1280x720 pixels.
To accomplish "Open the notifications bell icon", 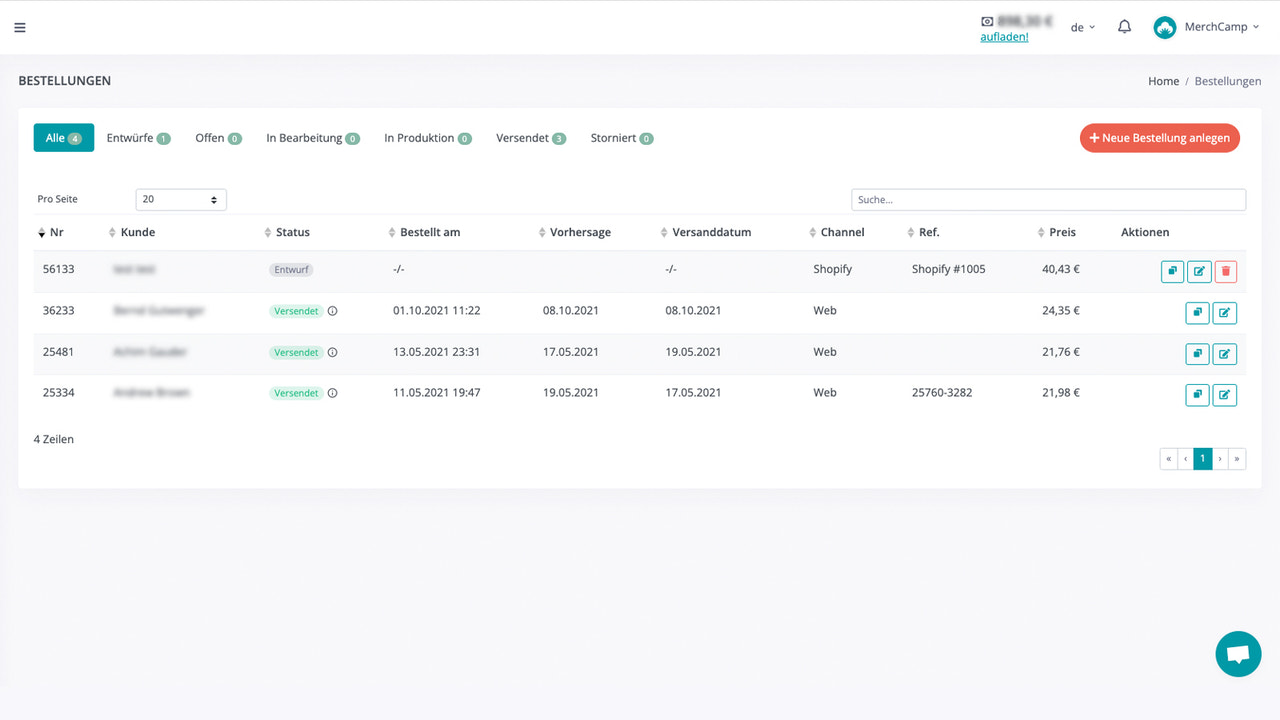I will tap(1124, 26).
